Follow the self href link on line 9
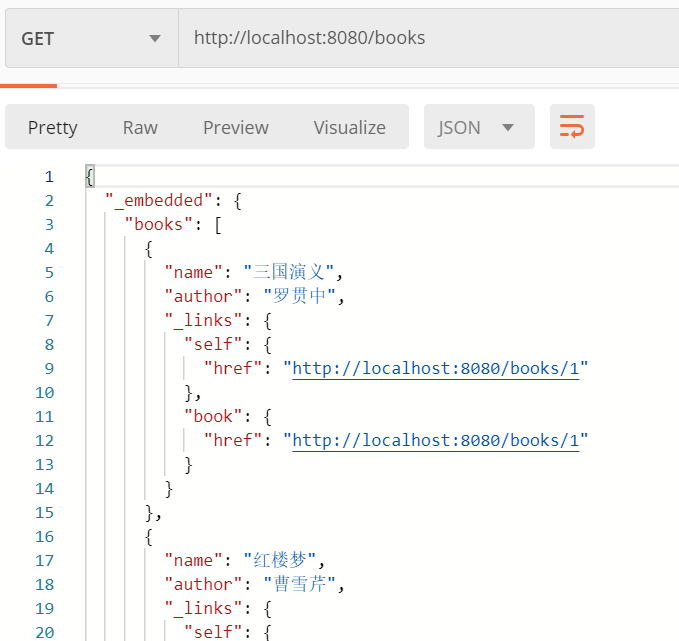Screen dimensions: 679x641 tap(435, 368)
